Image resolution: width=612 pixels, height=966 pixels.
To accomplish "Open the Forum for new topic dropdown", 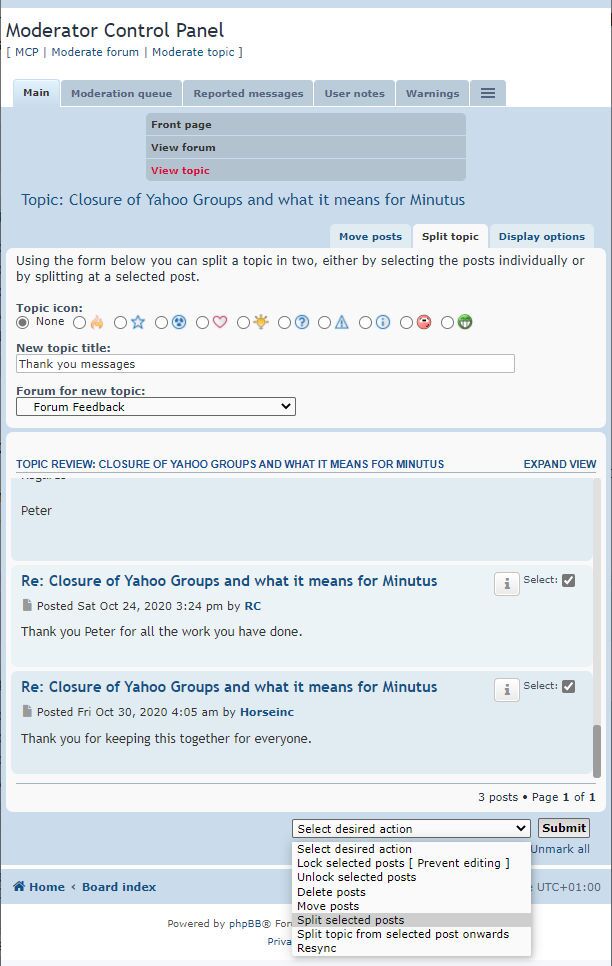I will click(156, 407).
